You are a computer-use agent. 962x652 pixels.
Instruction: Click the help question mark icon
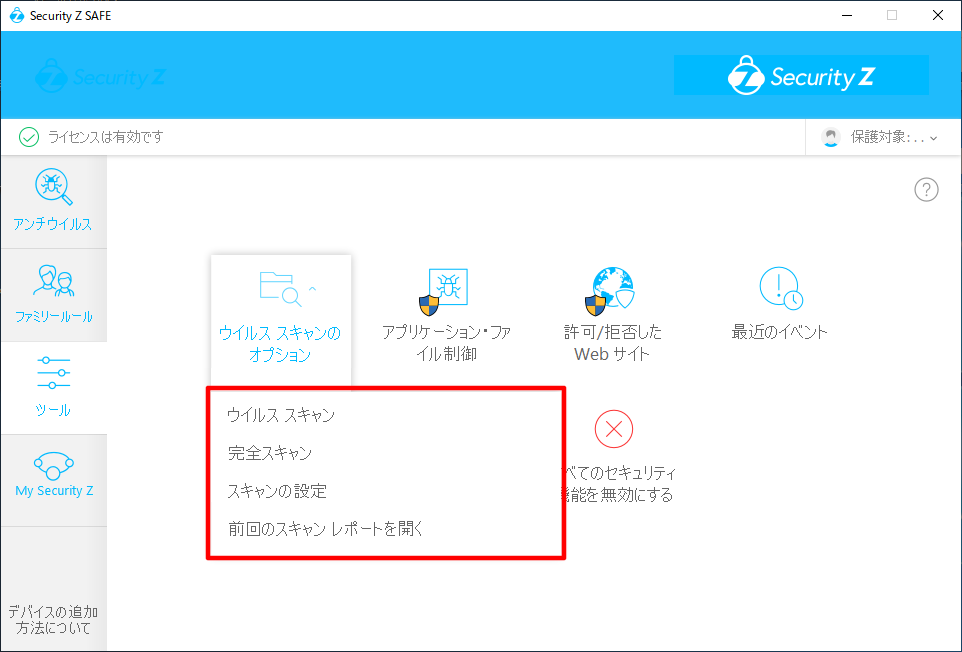coord(926,190)
